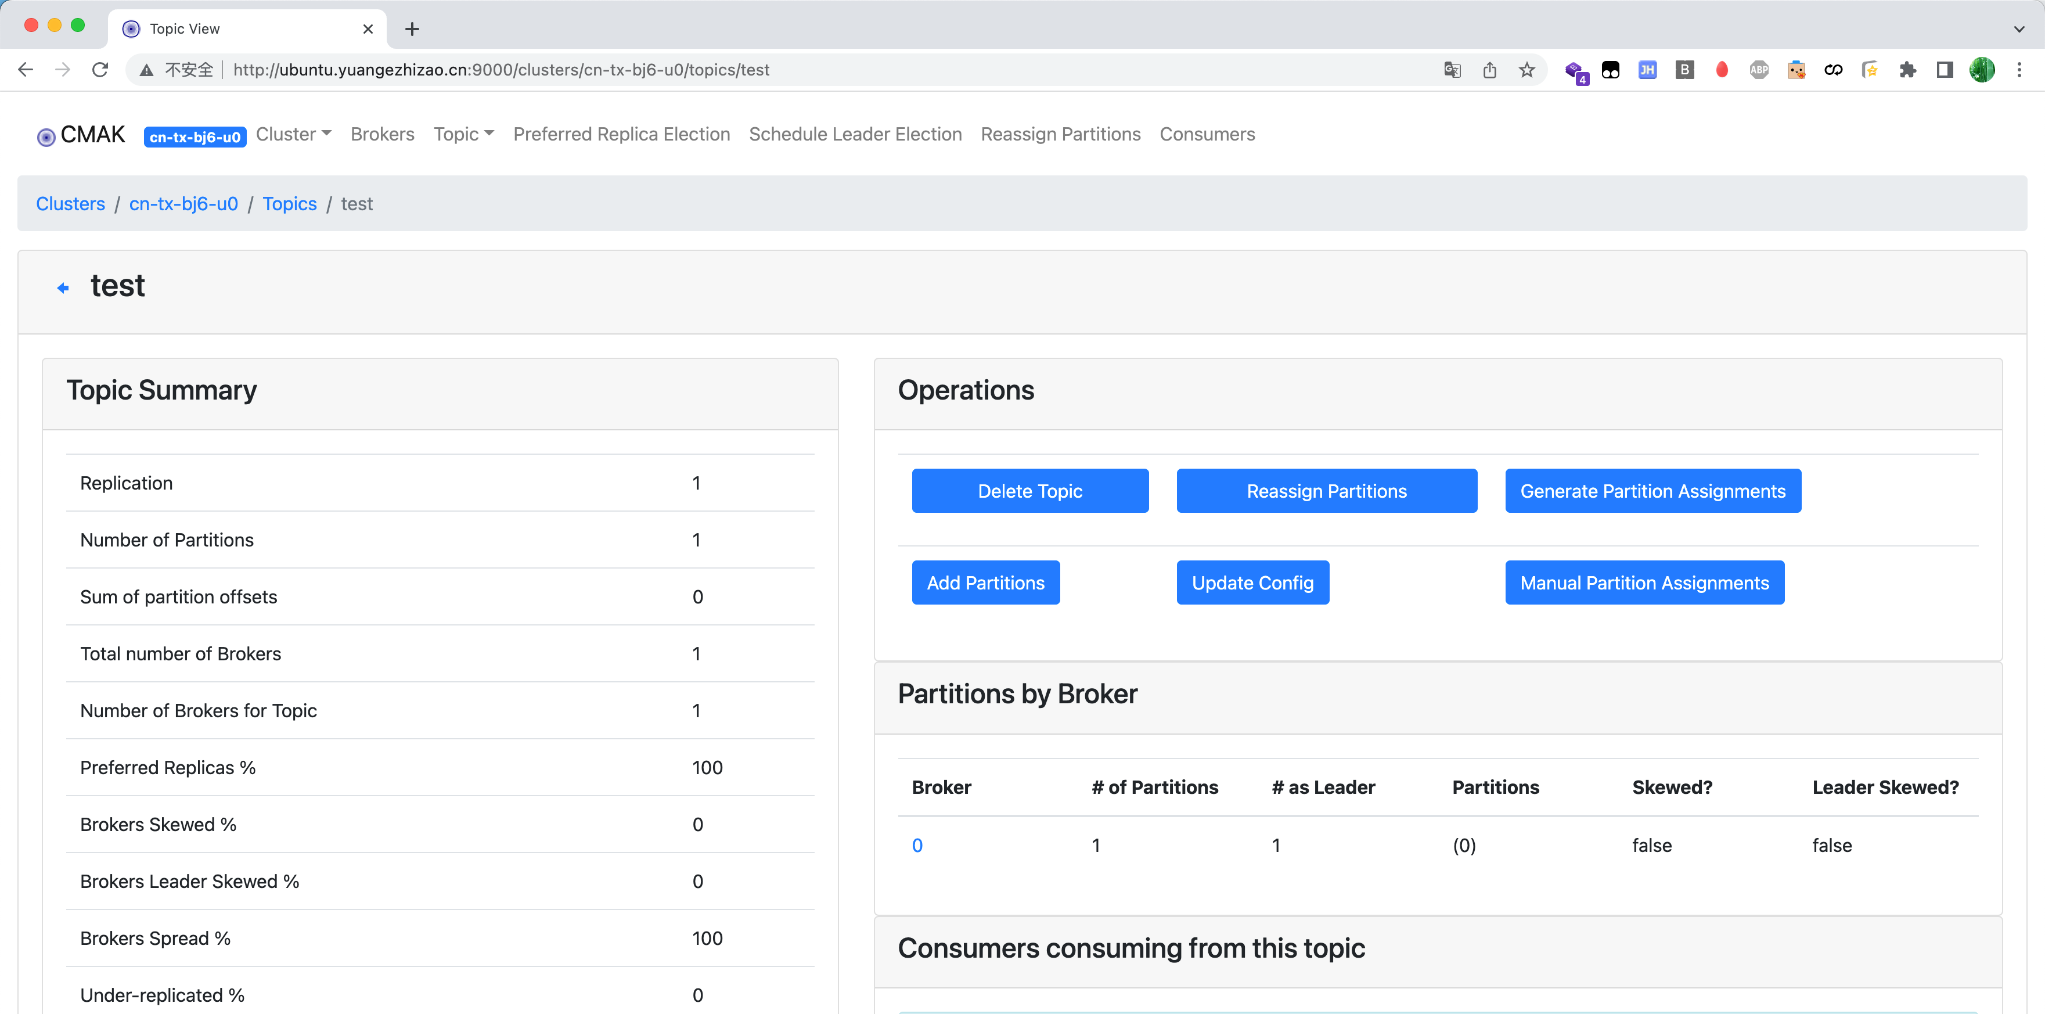
Task: Open broker 0 link in Partitions by Broker
Action: tap(917, 846)
